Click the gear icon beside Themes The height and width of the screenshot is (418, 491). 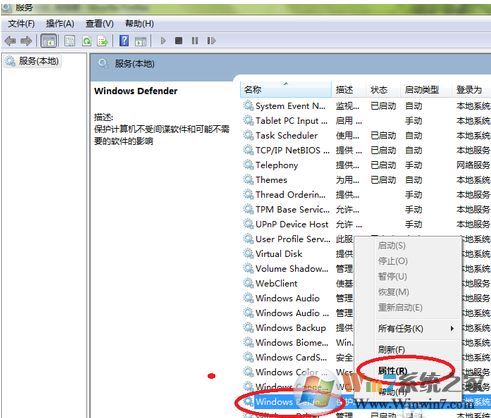248,180
